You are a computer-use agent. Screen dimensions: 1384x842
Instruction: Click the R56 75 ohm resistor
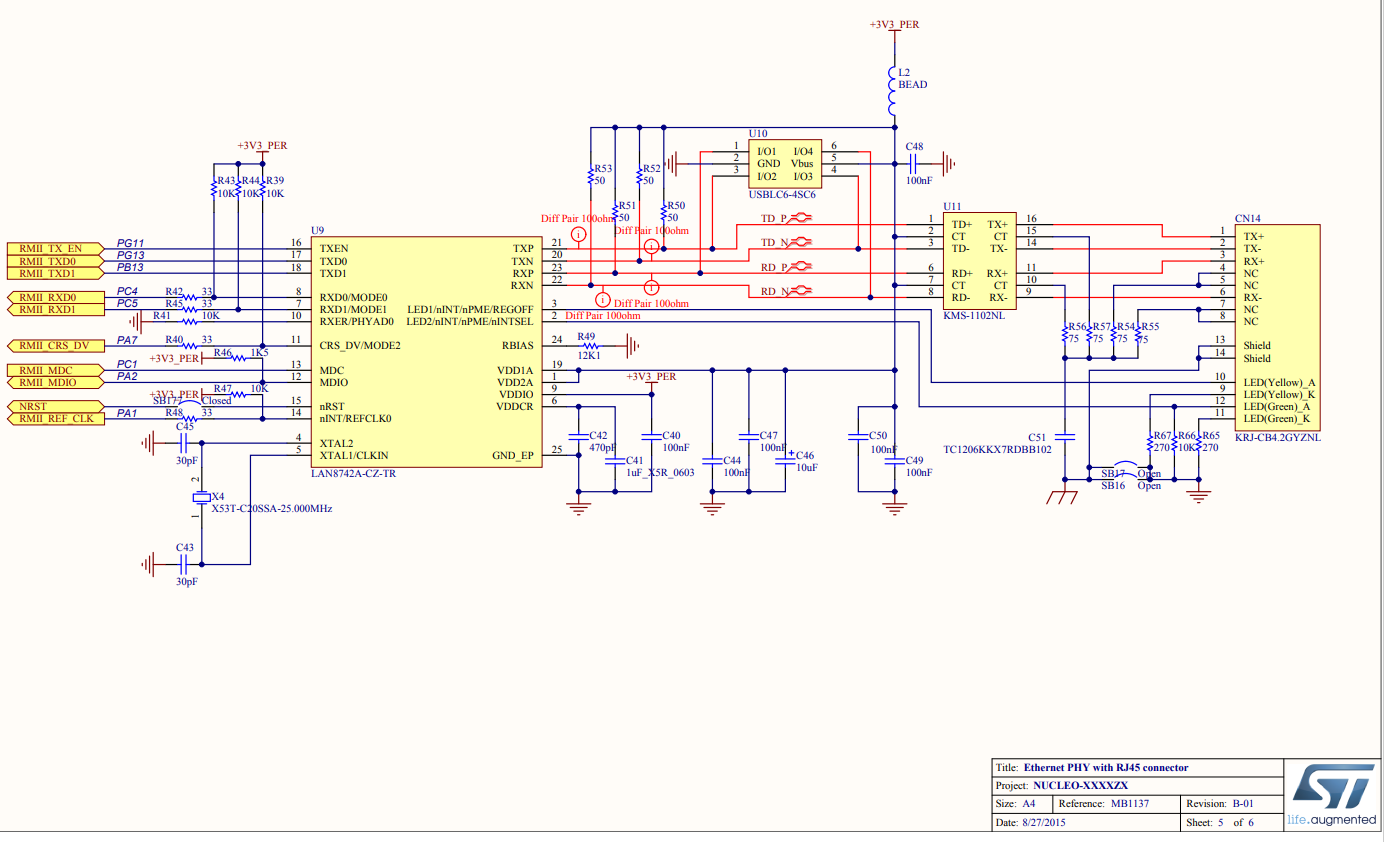point(1065,334)
